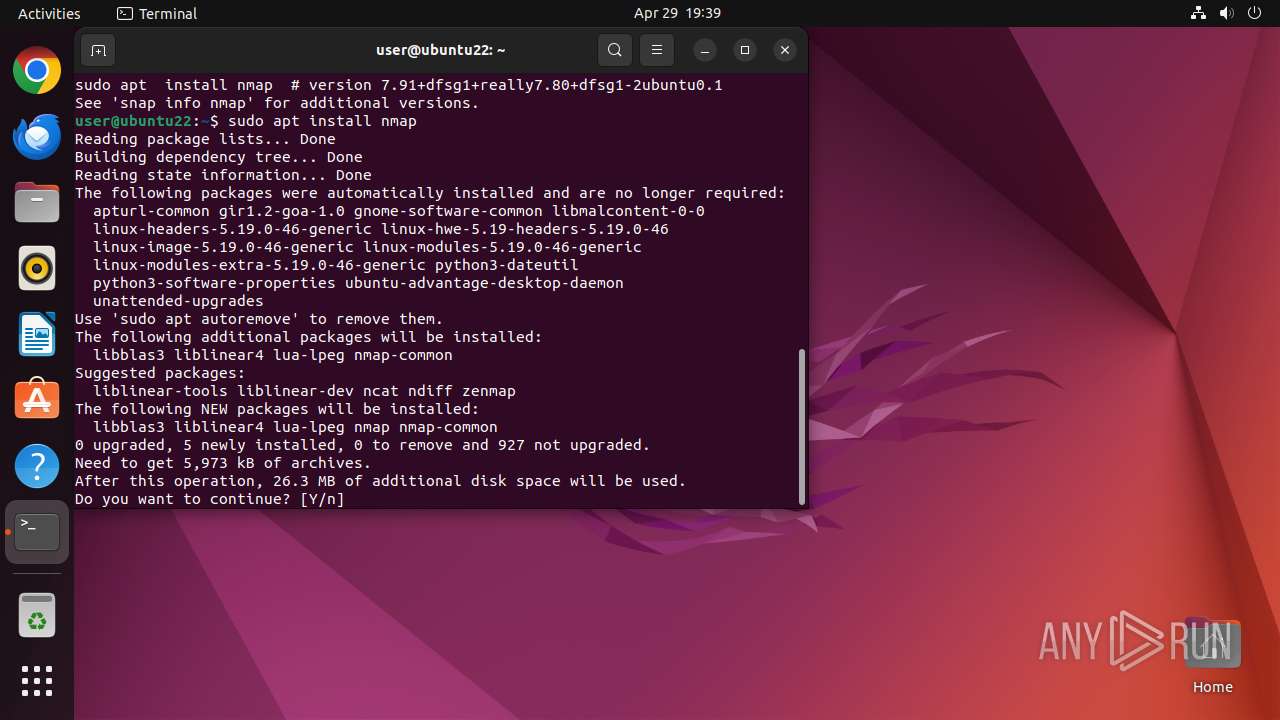The height and width of the screenshot is (720, 1280).
Task: Open the Activities overview
Action: click(x=49, y=13)
